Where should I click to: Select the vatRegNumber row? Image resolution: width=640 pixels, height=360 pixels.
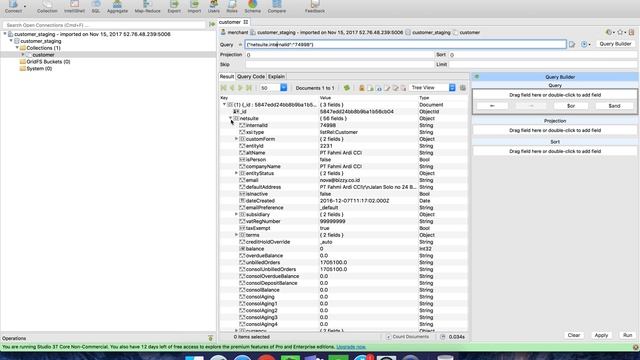click(x=343, y=221)
